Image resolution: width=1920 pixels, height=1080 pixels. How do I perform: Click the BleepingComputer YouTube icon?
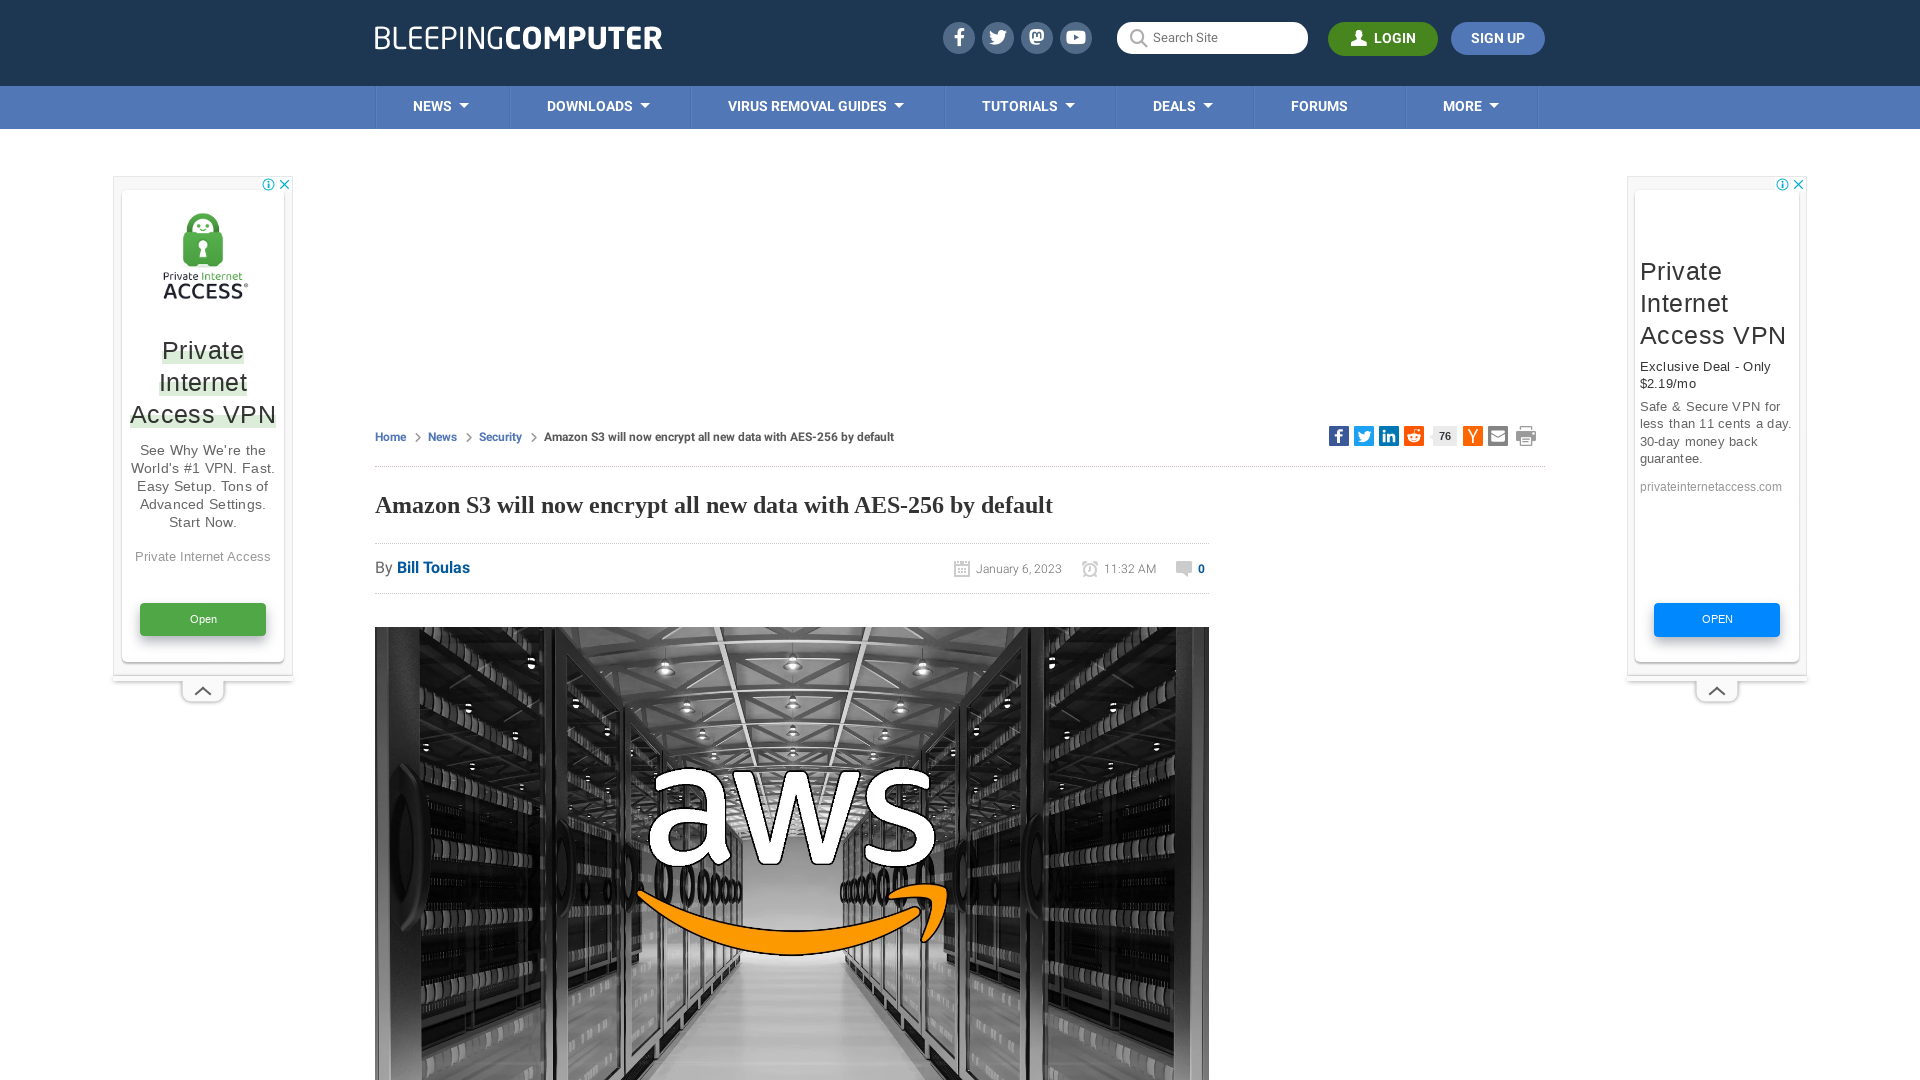pos(1075,37)
